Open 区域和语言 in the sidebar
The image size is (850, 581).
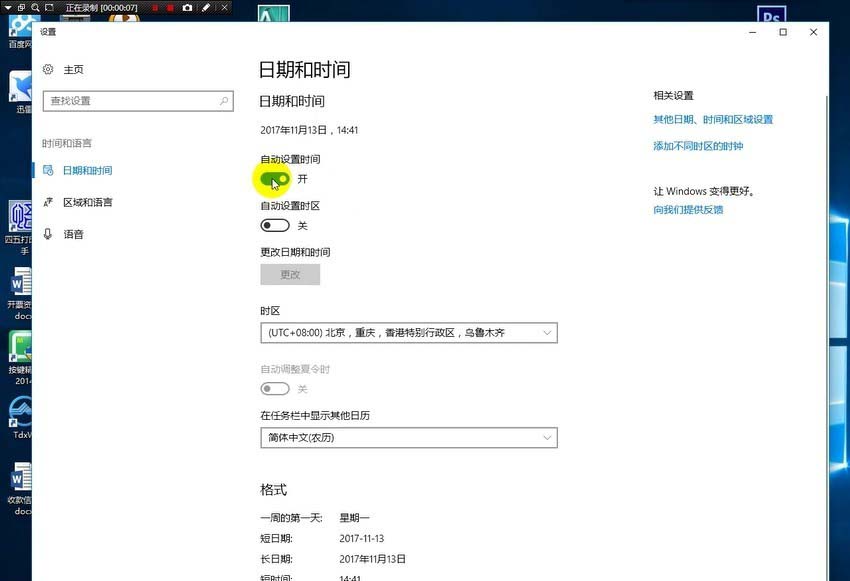tap(87, 202)
